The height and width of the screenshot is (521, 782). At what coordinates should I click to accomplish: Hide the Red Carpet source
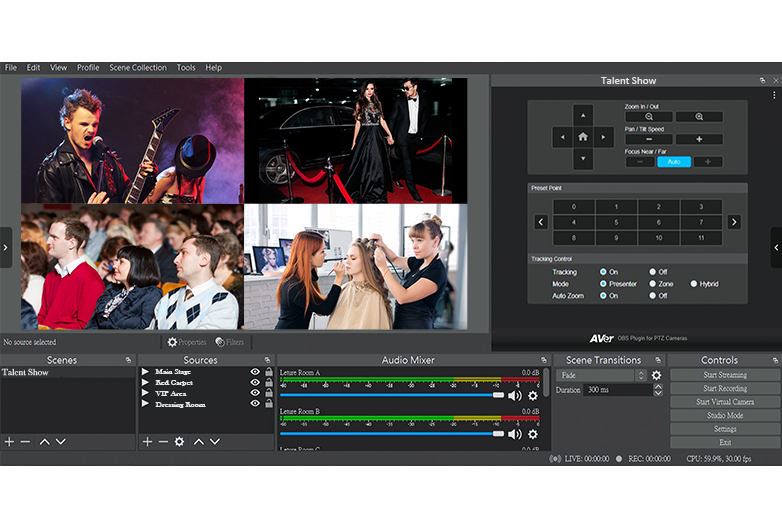255,383
